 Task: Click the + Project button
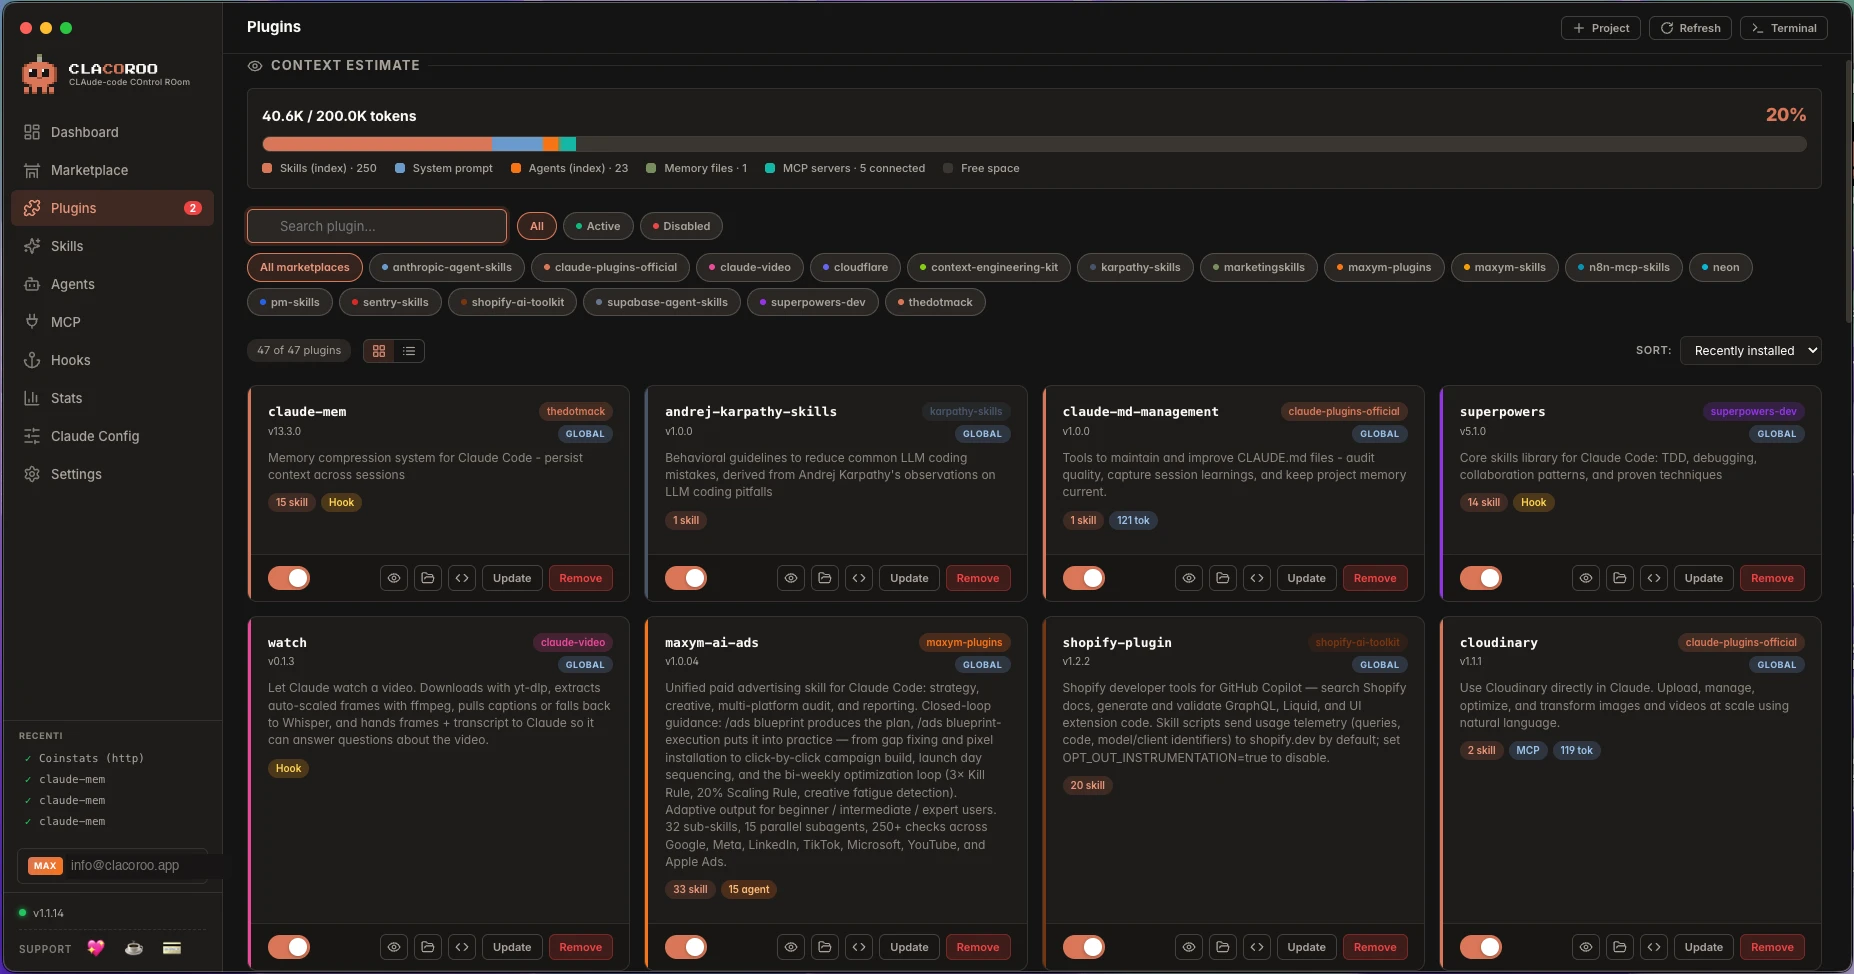click(x=1601, y=28)
